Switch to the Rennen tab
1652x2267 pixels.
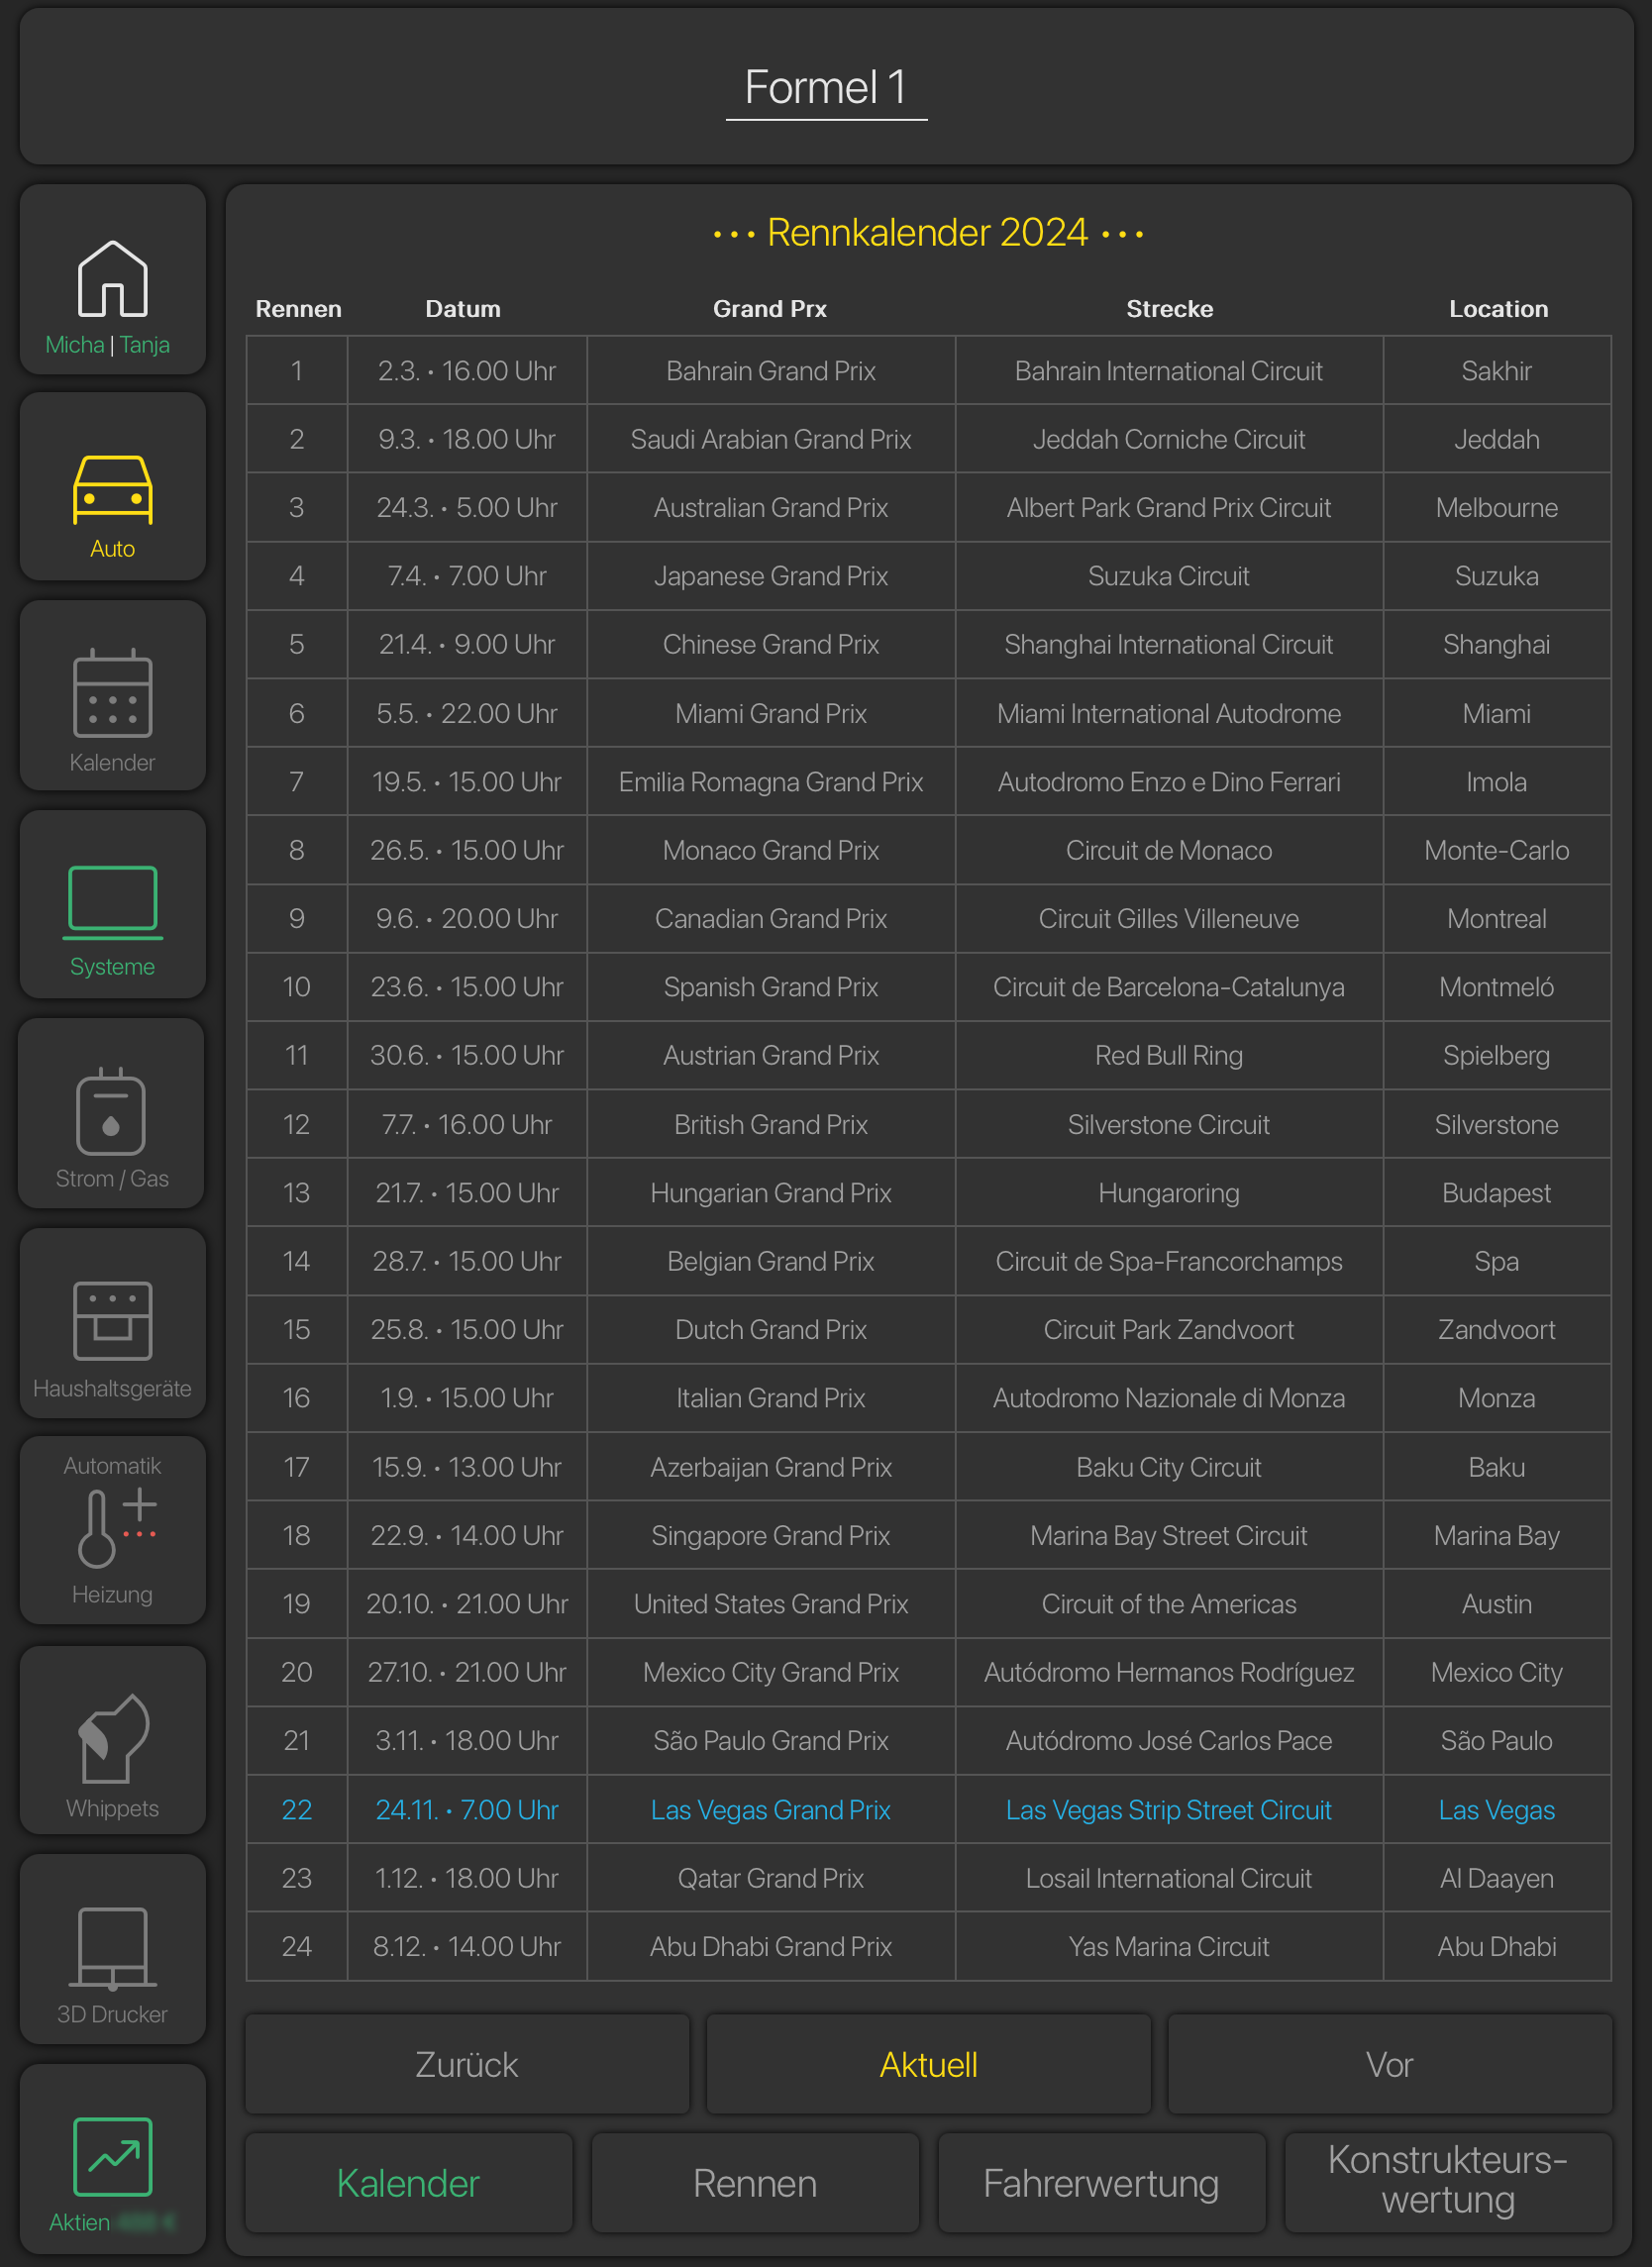pos(755,2183)
